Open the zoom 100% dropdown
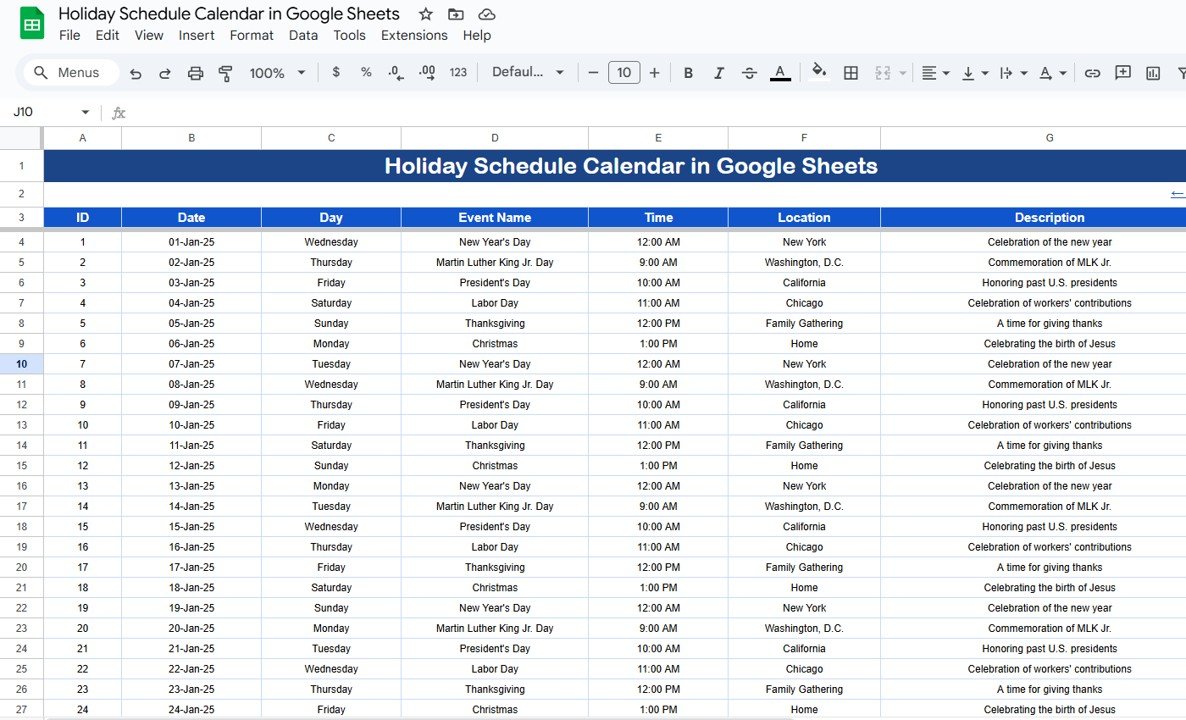The image size is (1186, 720). click(x=278, y=73)
